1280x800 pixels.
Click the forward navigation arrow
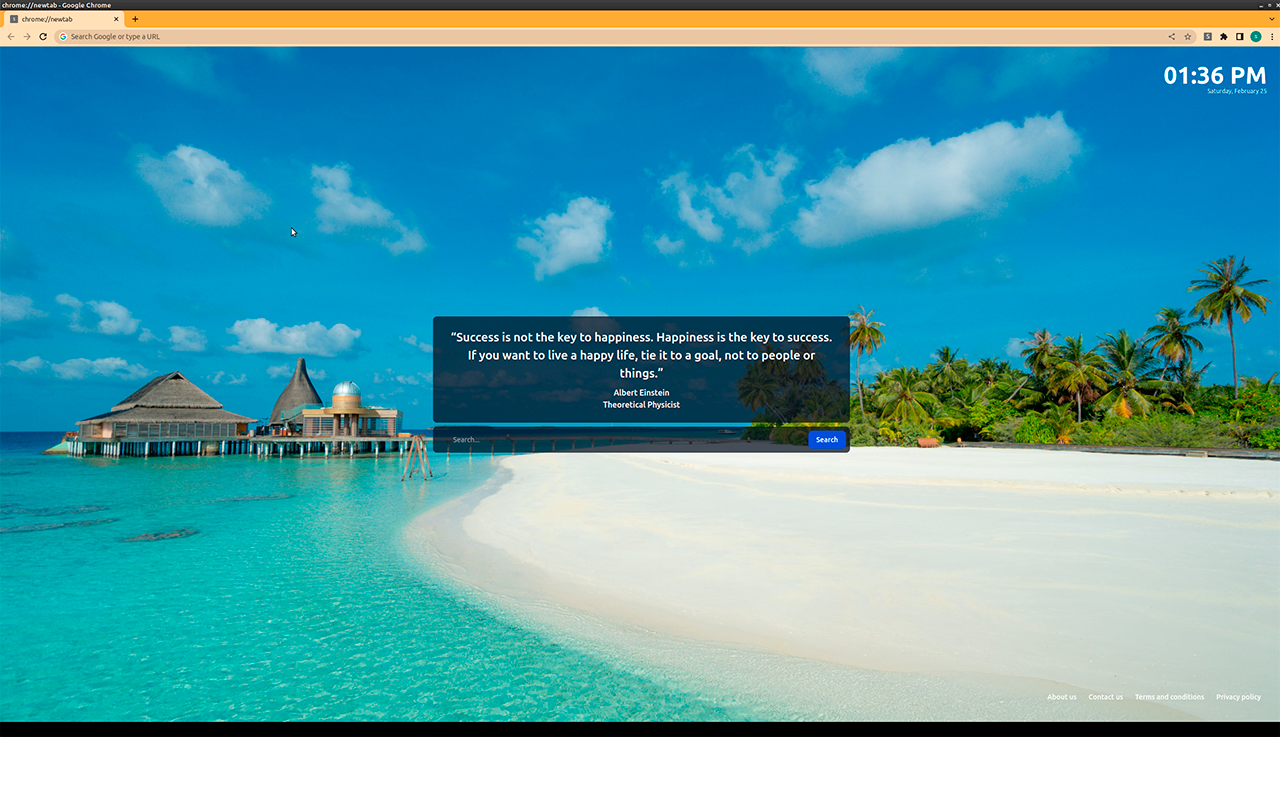[27, 37]
